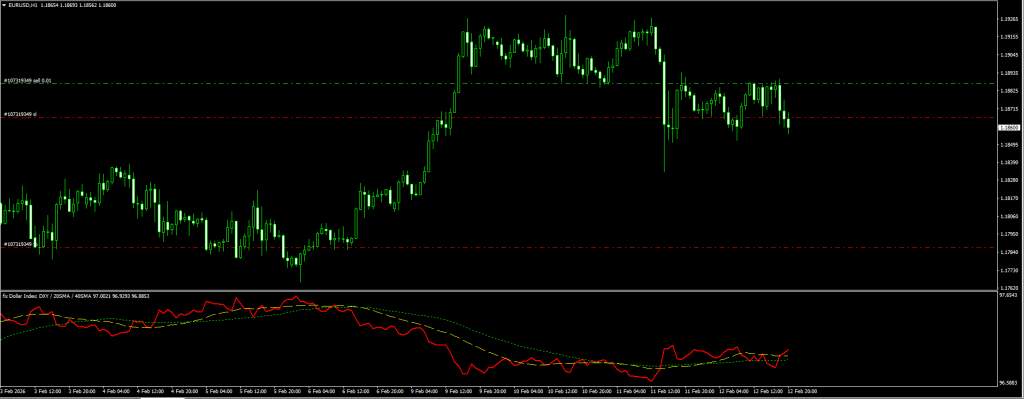Viewport: 1024px width, 399px height.
Task: Click the '12 Feb 20:00' time label
Action: point(803,391)
